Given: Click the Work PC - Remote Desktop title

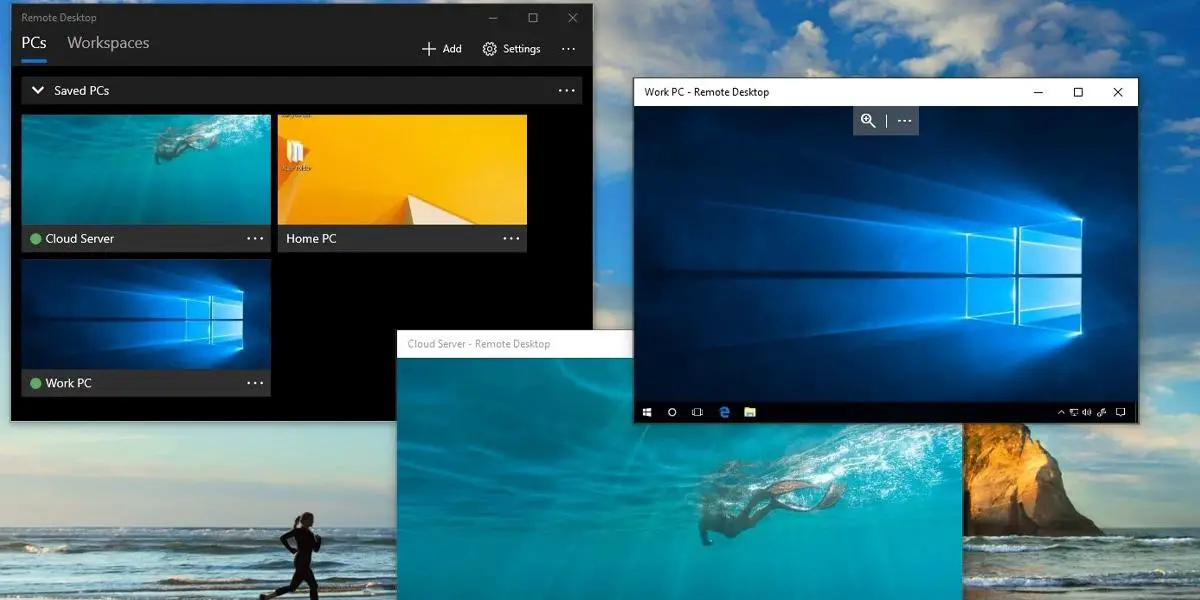Looking at the screenshot, I should [x=707, y=92].
